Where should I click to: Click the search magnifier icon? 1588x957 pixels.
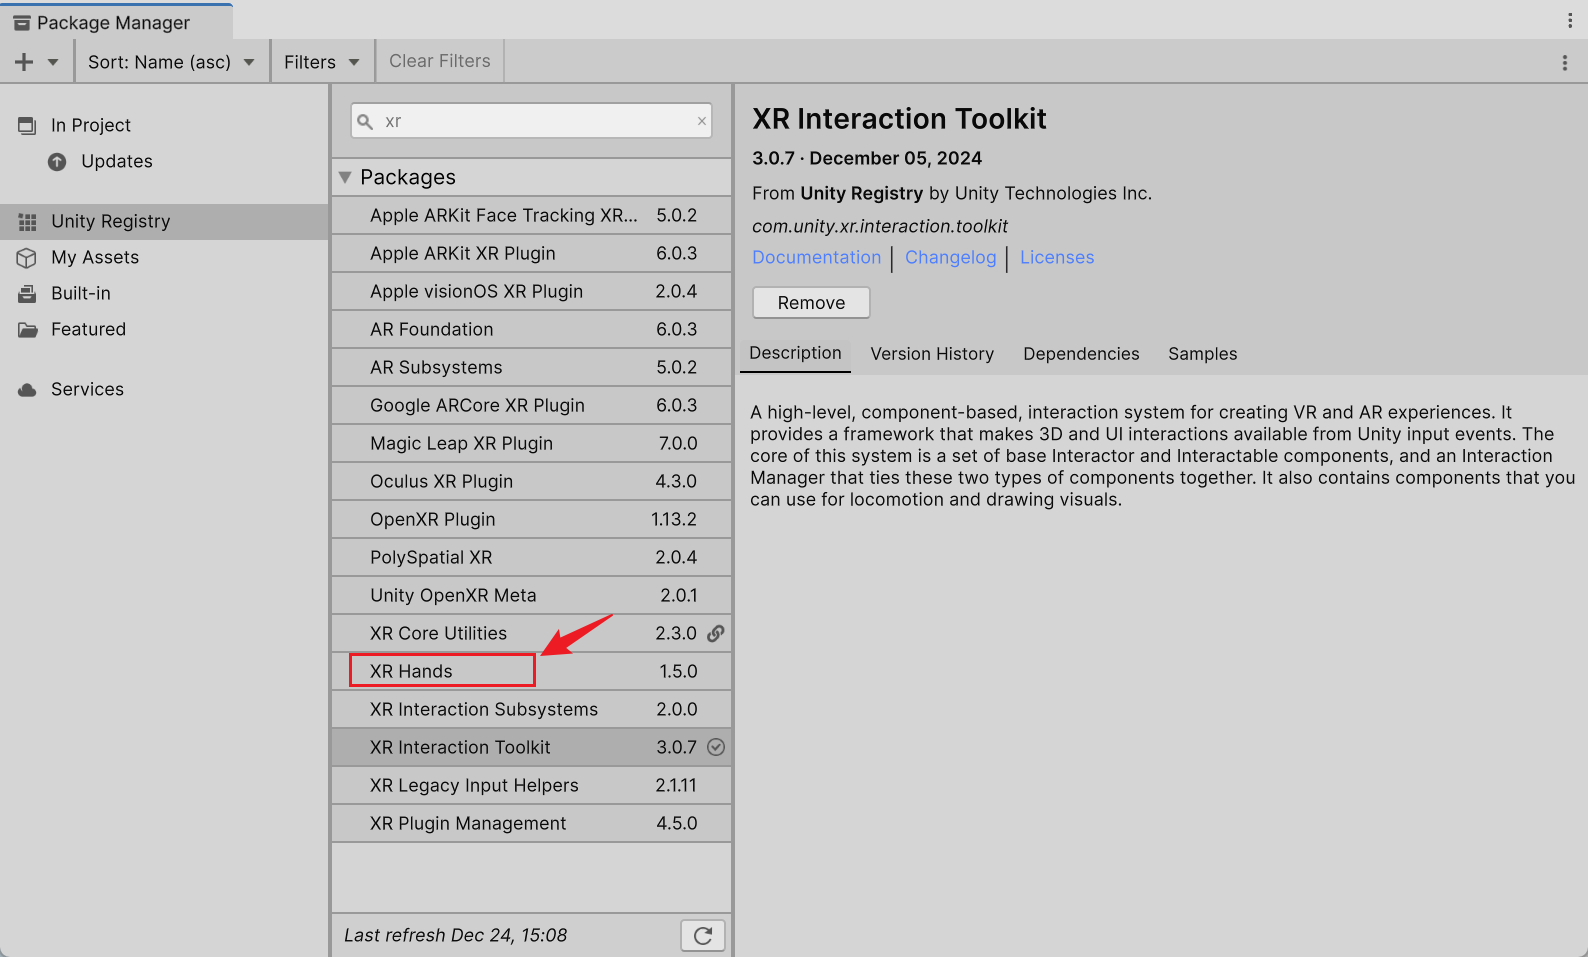click(x=365, y=122)
